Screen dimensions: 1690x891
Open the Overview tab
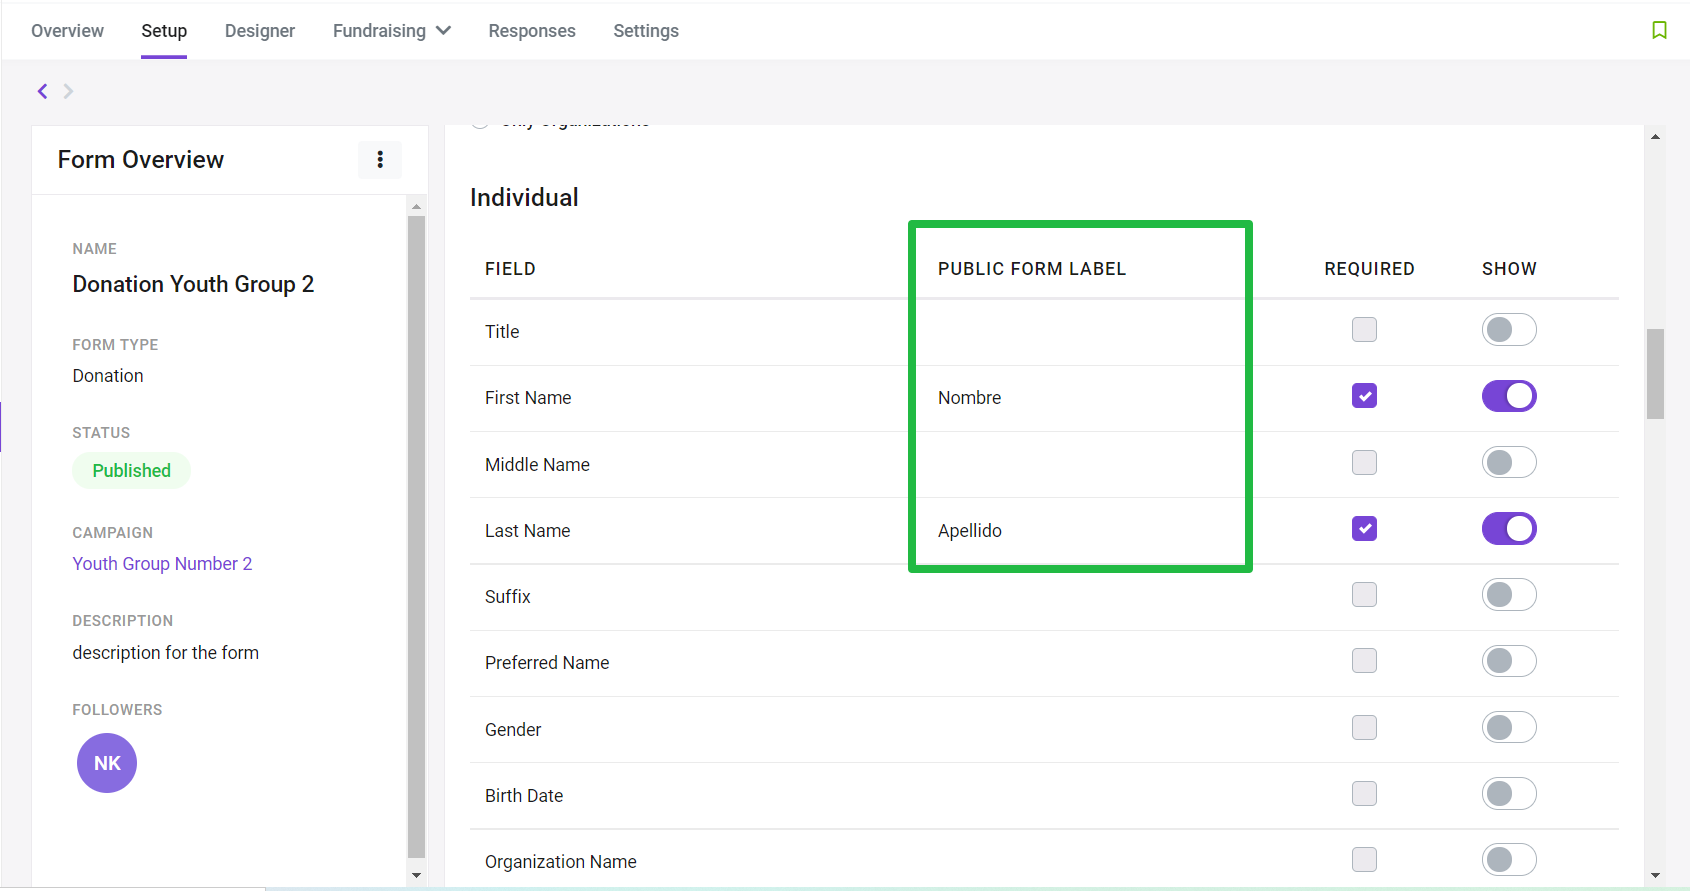pyautogui.click(x=67, y=31)
